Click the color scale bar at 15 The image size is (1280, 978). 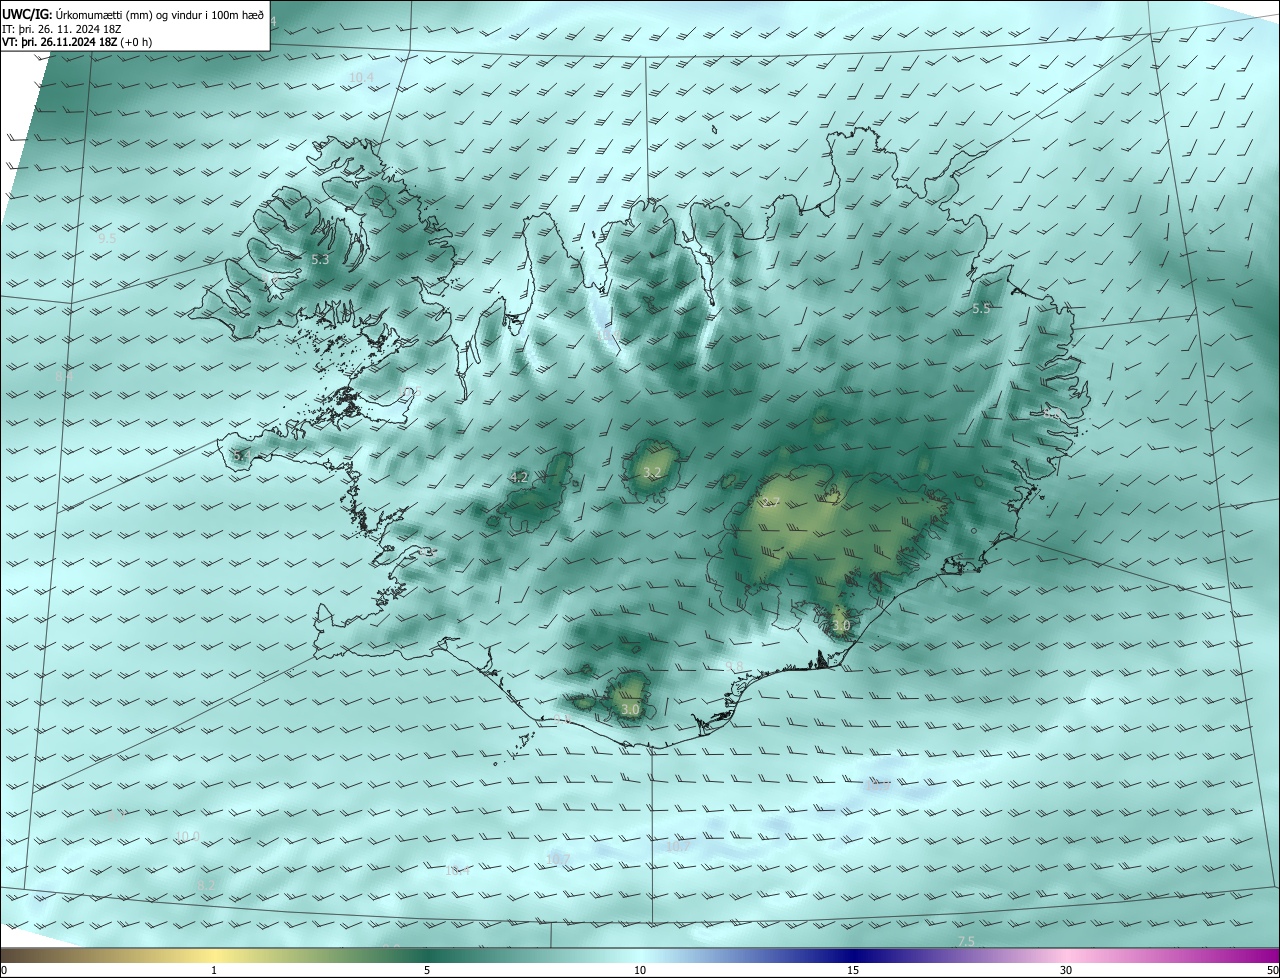(x=853, y=970)
